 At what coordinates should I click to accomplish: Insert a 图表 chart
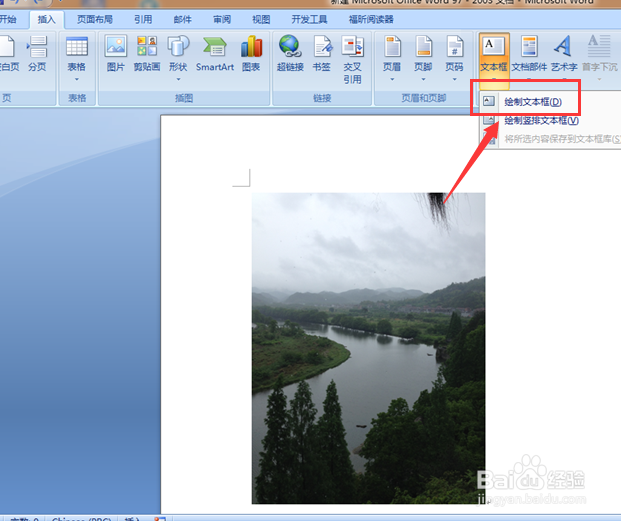click(x=251, y=53)
